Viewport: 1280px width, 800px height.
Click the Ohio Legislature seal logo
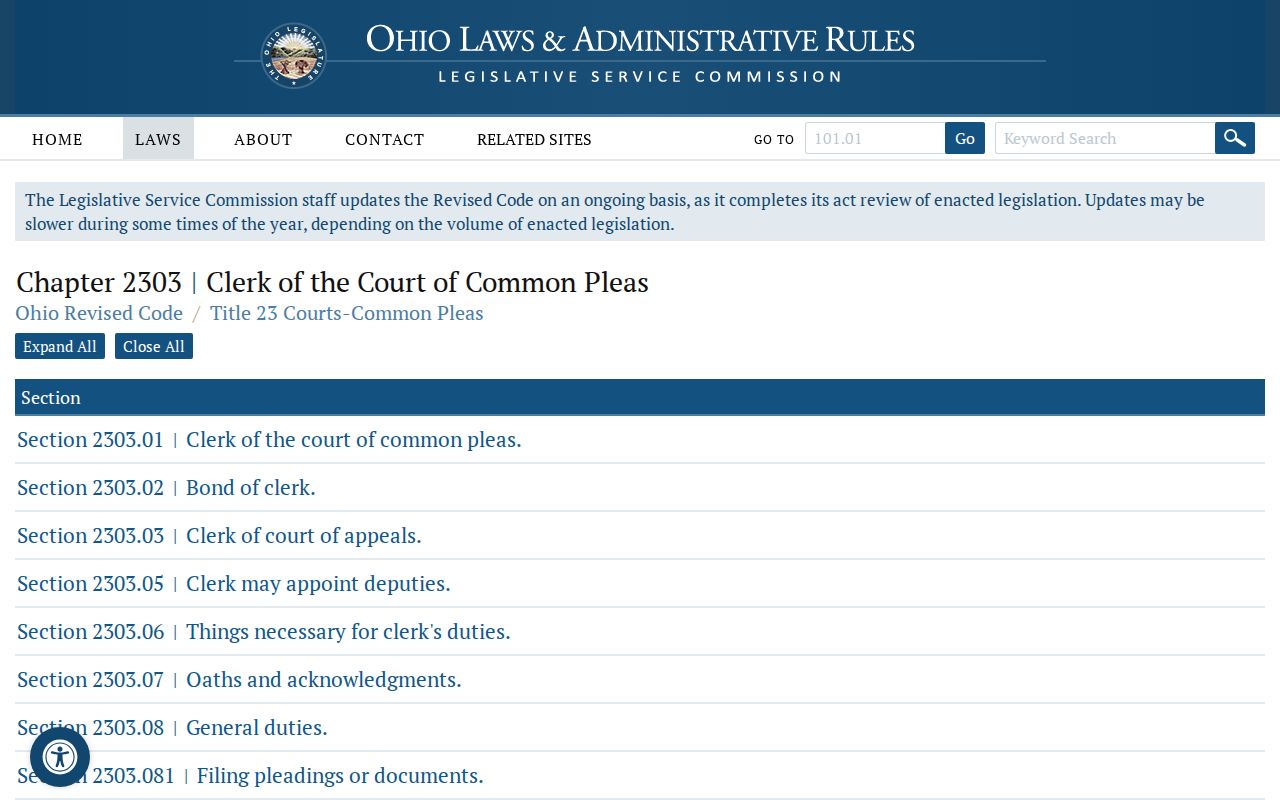click(294, 56)
